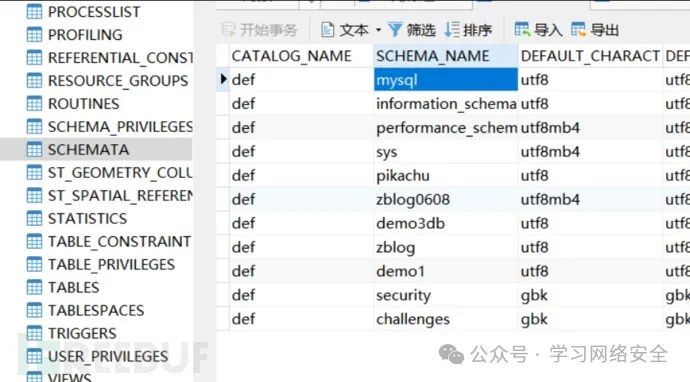Sort by CATALOG_NAME column header
The height and width of the screenshot is (382, 690).
[x=301, y=56]
